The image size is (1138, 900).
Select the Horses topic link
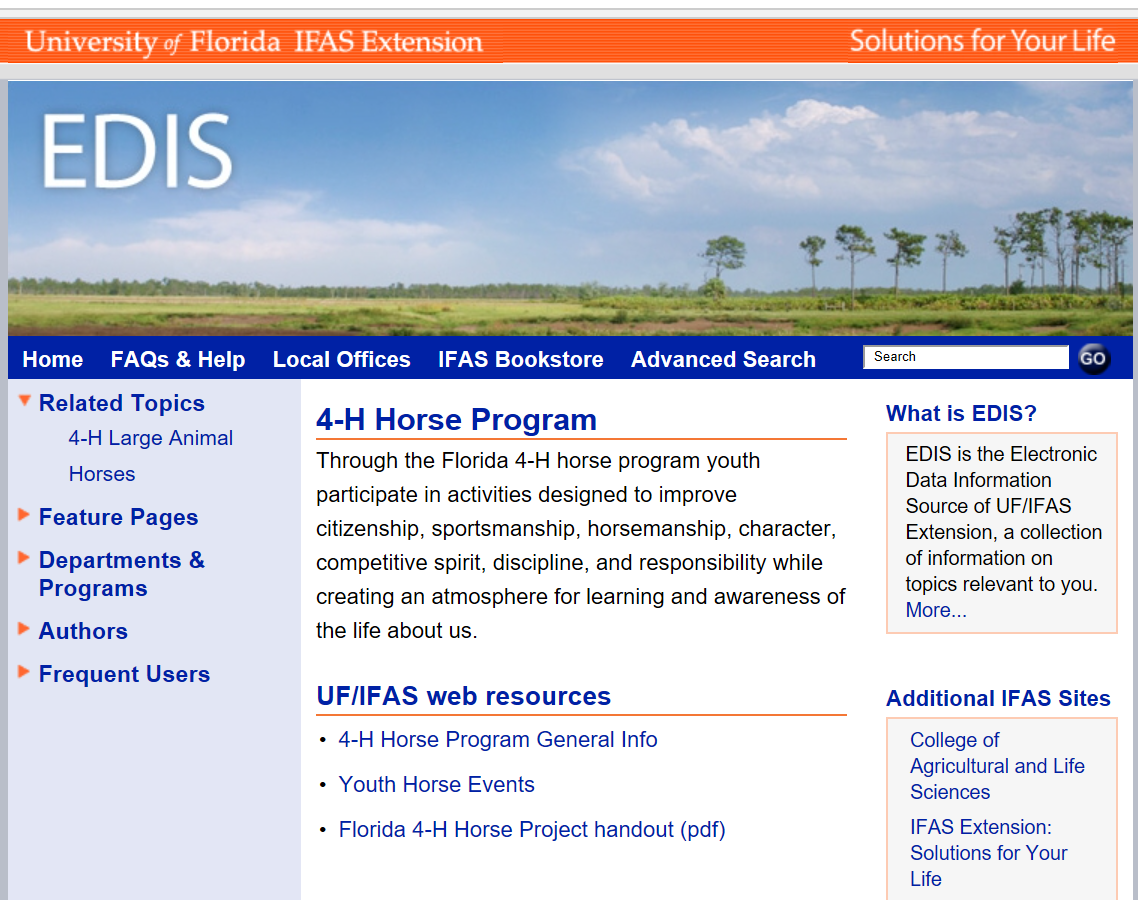tap(102, 474)
